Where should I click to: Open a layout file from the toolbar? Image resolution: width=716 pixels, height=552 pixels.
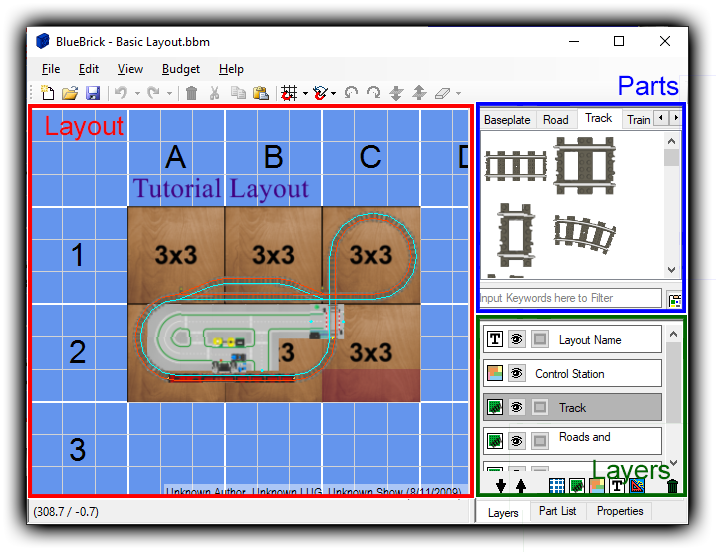[70, 93]
